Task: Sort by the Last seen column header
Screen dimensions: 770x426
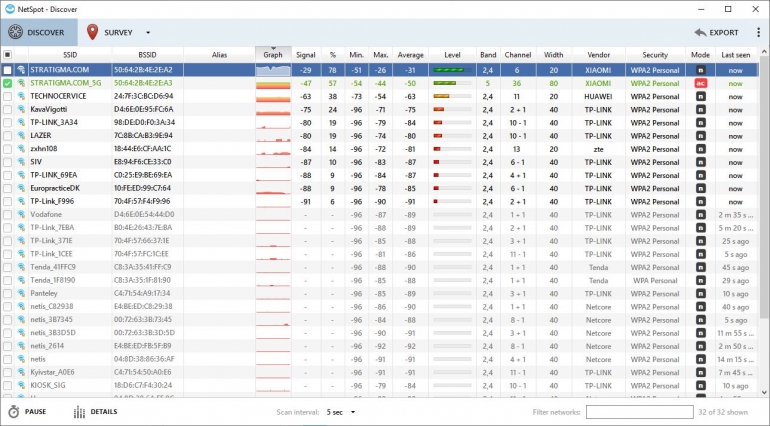Action: (x=736, y=55)
